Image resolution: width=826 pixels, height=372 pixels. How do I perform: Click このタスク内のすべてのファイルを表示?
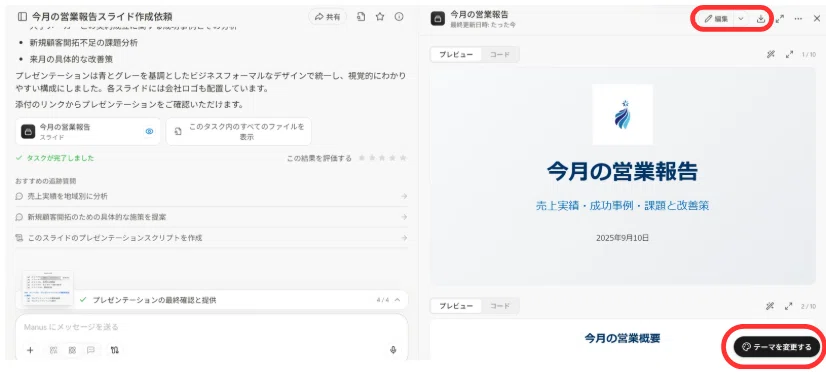pyautogui.click(x=238, y=131)
